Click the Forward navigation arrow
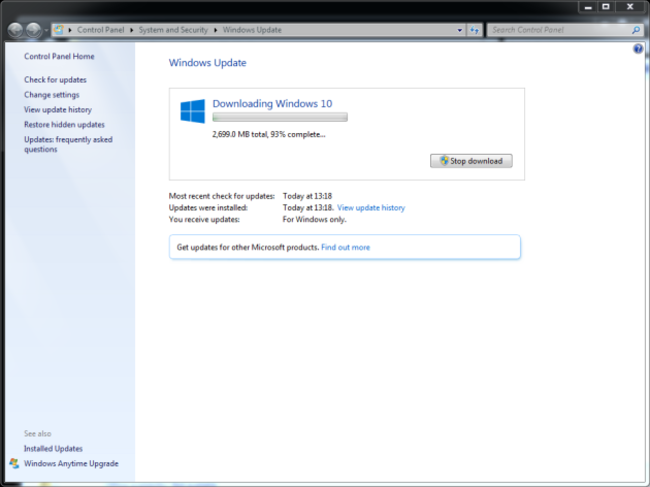Viewport: 650px width, 487px height. tap(34, 30)
